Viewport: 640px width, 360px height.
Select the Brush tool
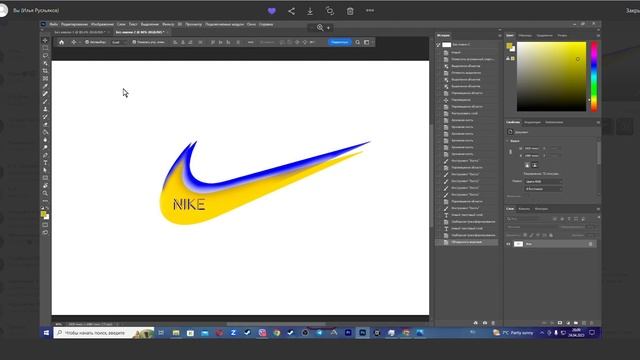point(45,102)
